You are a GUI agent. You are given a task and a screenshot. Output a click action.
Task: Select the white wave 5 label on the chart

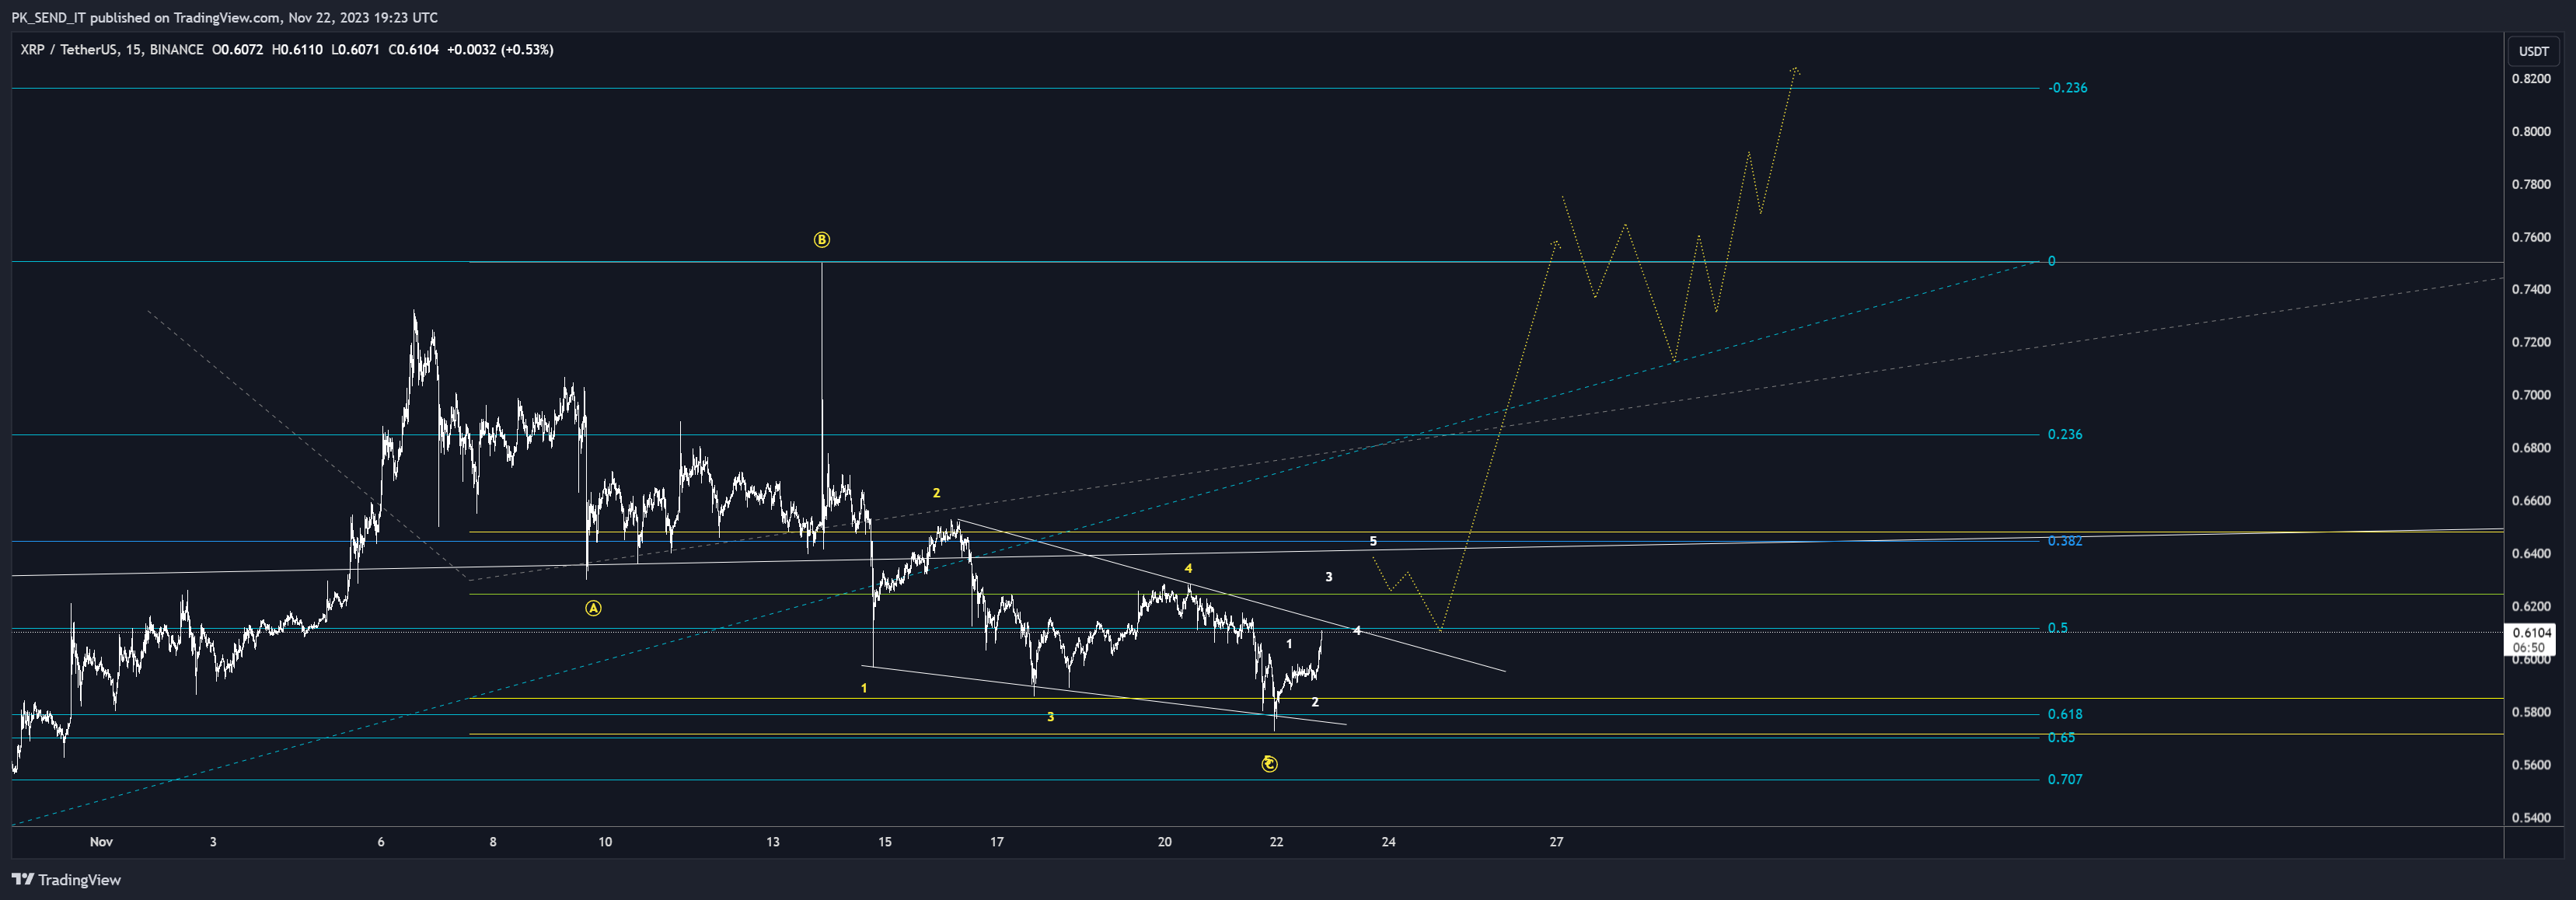(x=1373, y=541)
